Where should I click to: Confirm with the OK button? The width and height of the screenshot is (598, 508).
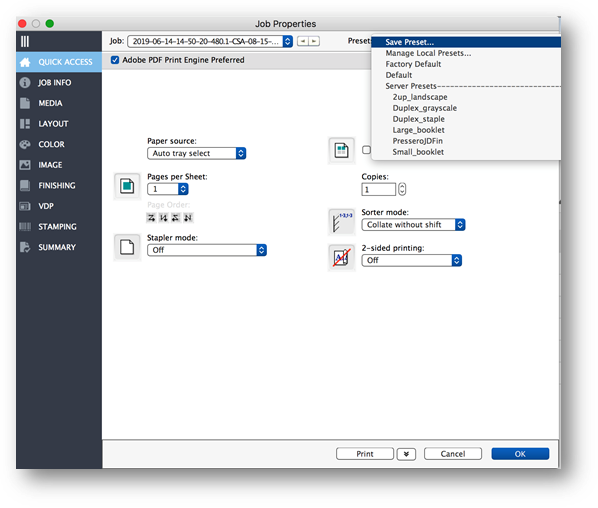click(520, 454)
